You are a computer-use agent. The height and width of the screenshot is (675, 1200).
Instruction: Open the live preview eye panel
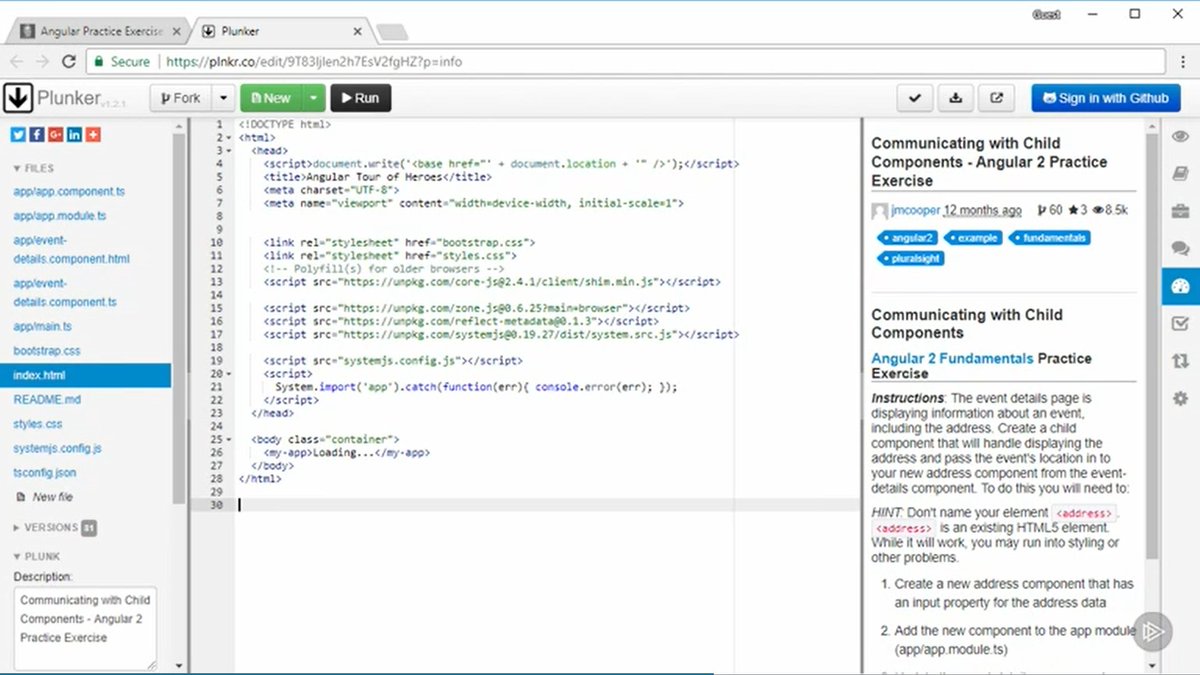coord(1180,136)
